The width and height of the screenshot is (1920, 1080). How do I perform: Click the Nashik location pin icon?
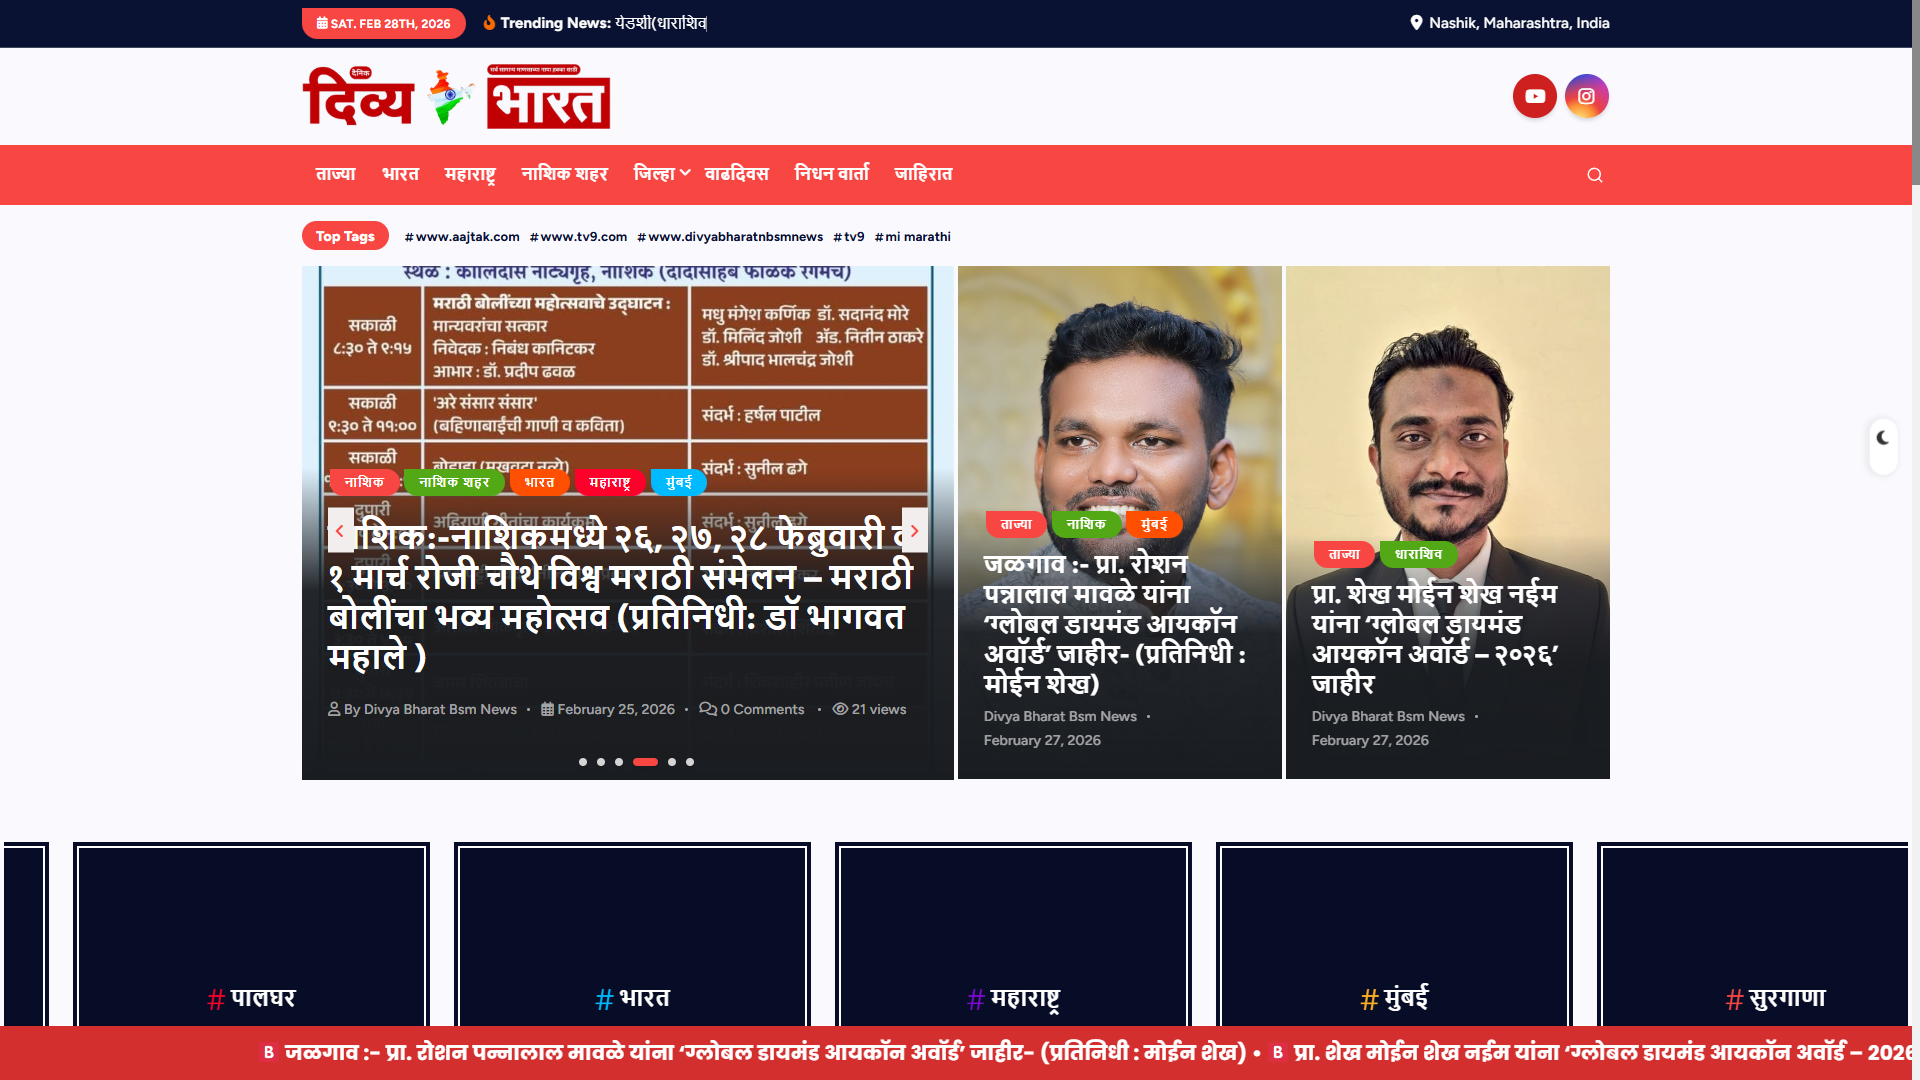(1416, 23)
